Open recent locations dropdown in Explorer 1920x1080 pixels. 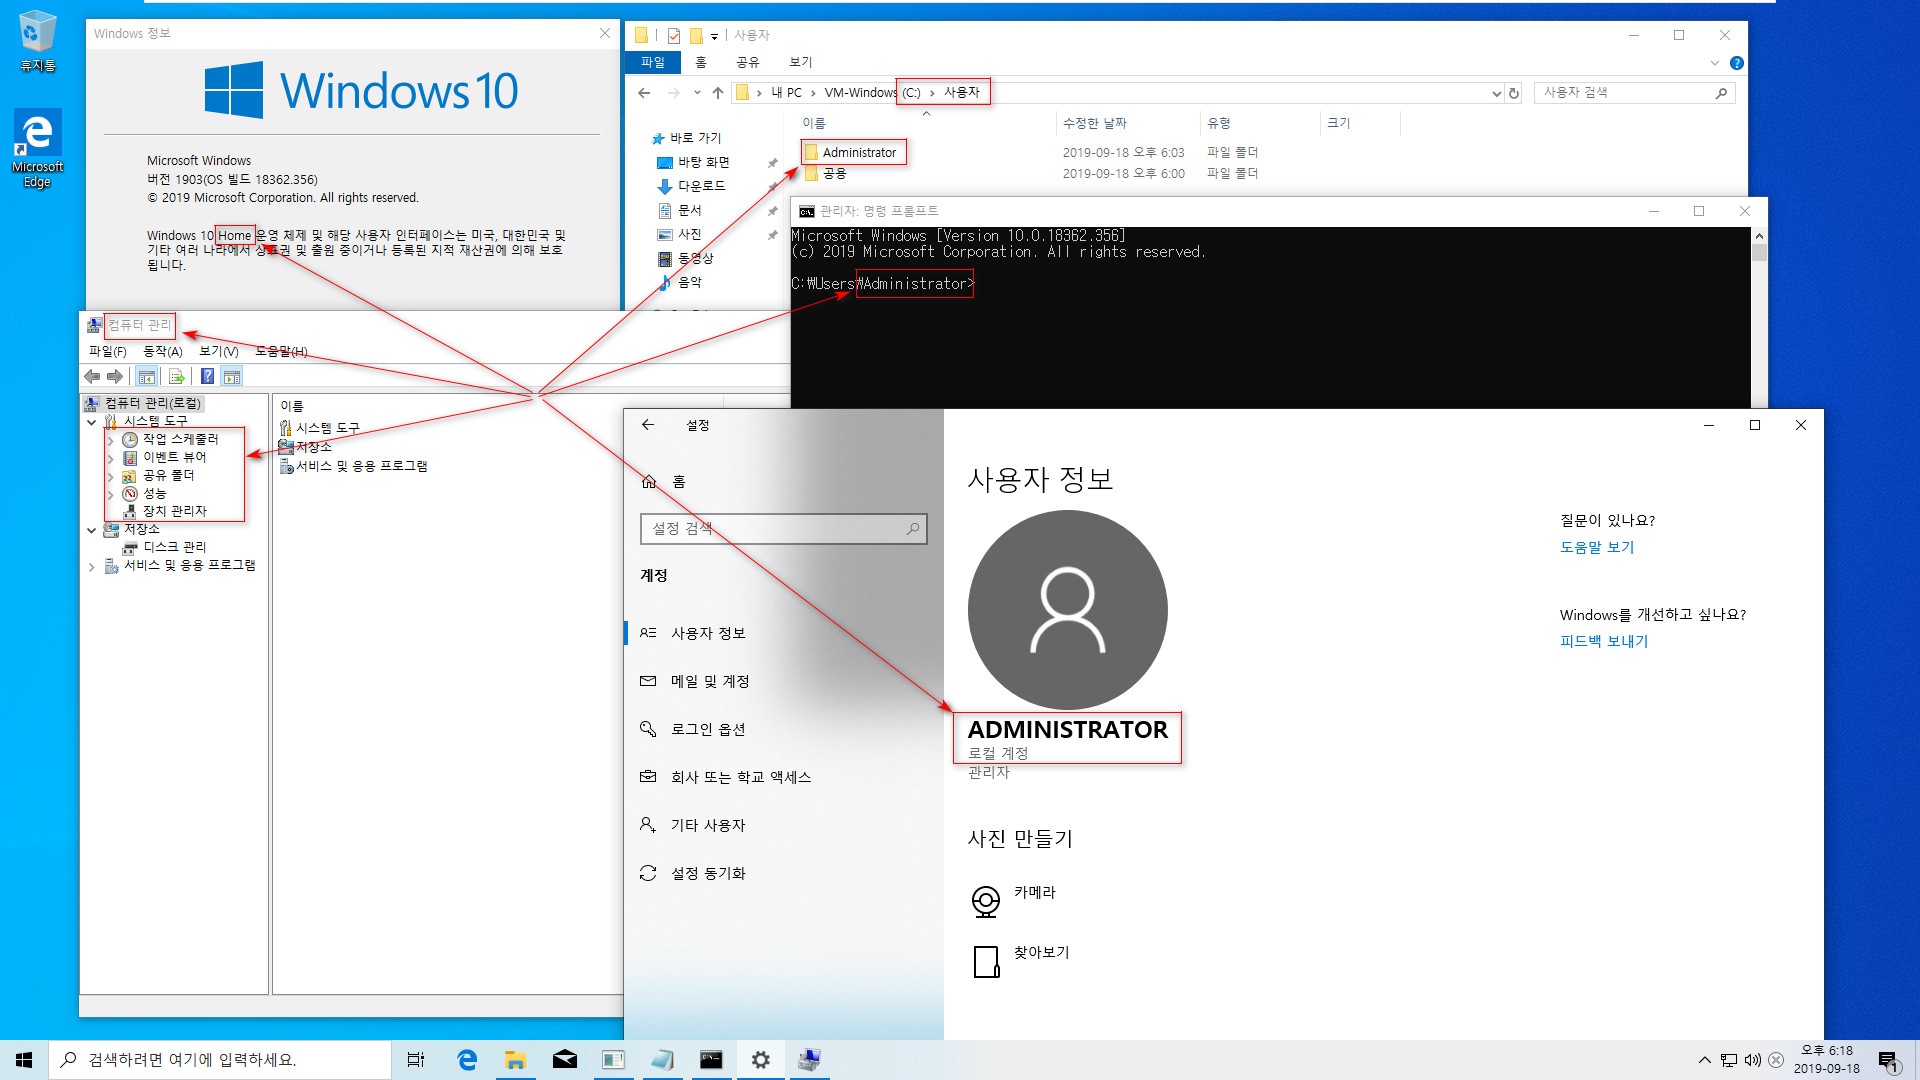(x=697, y=93)
